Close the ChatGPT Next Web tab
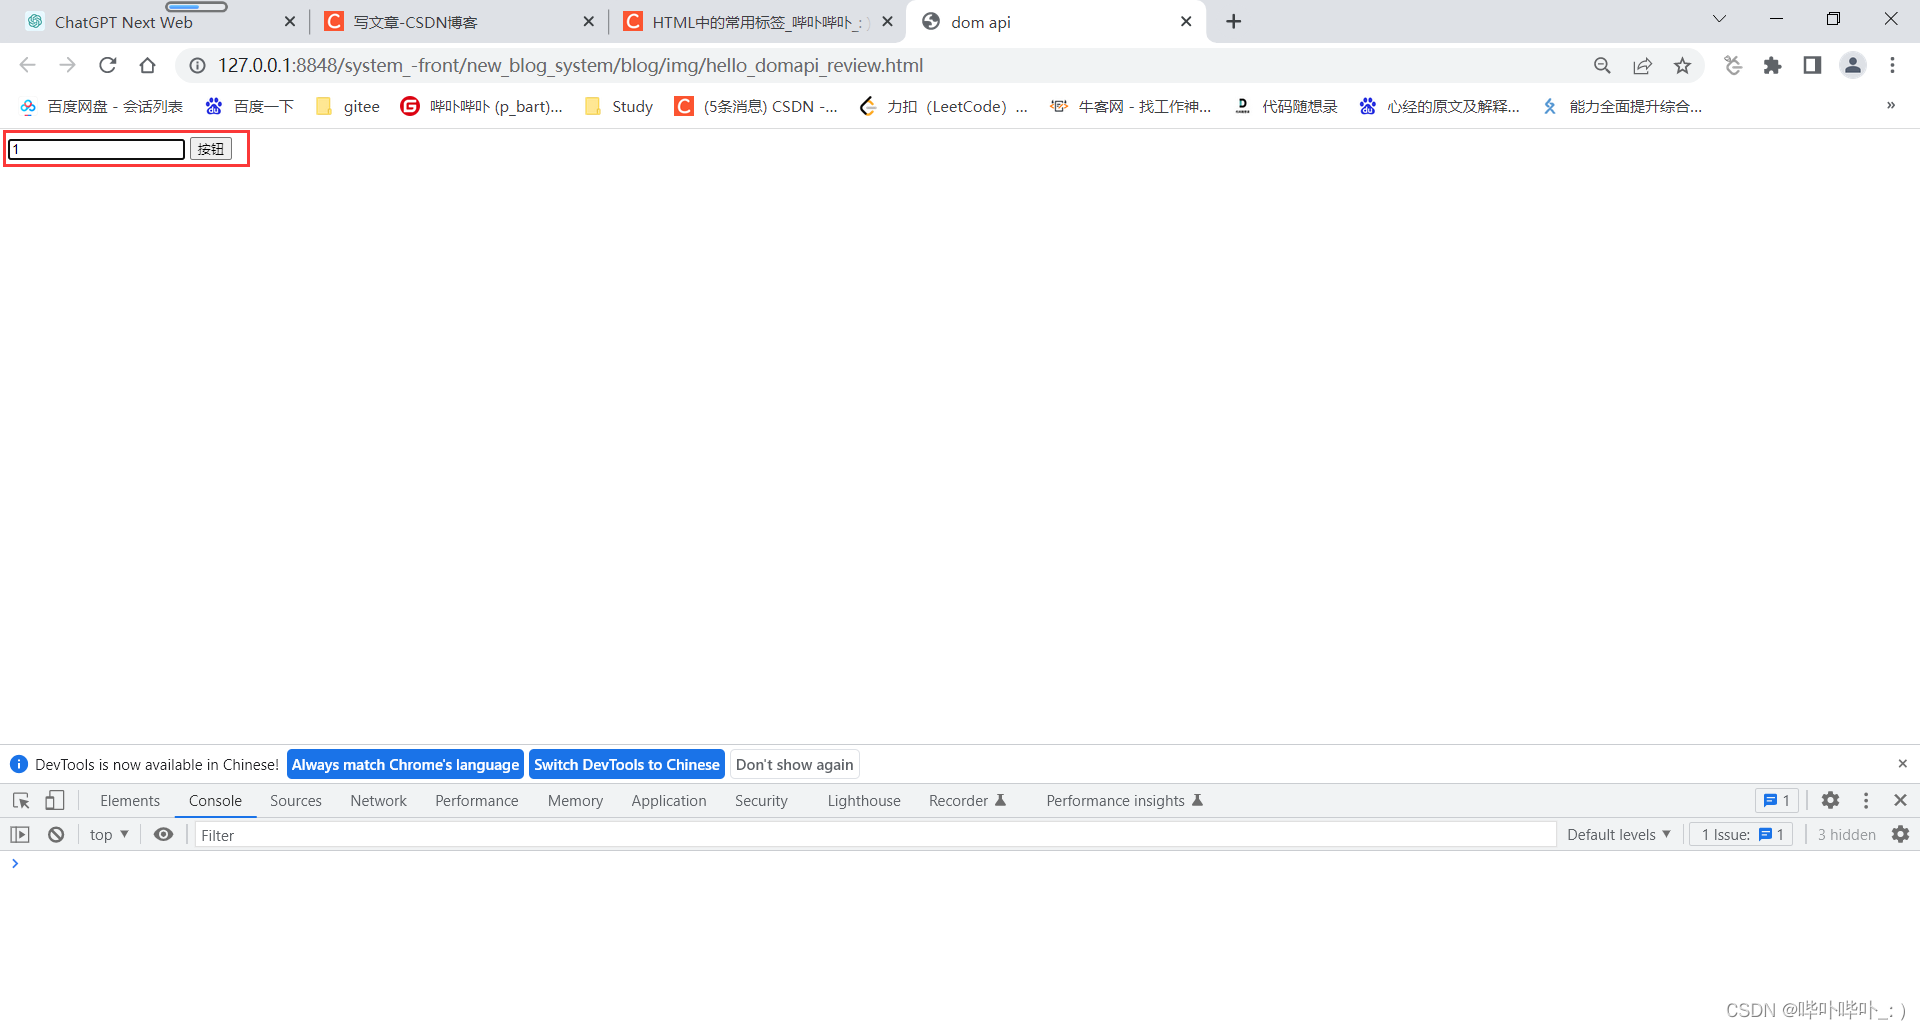This screenshot has height=1030, width=1920. coord(290,21)
